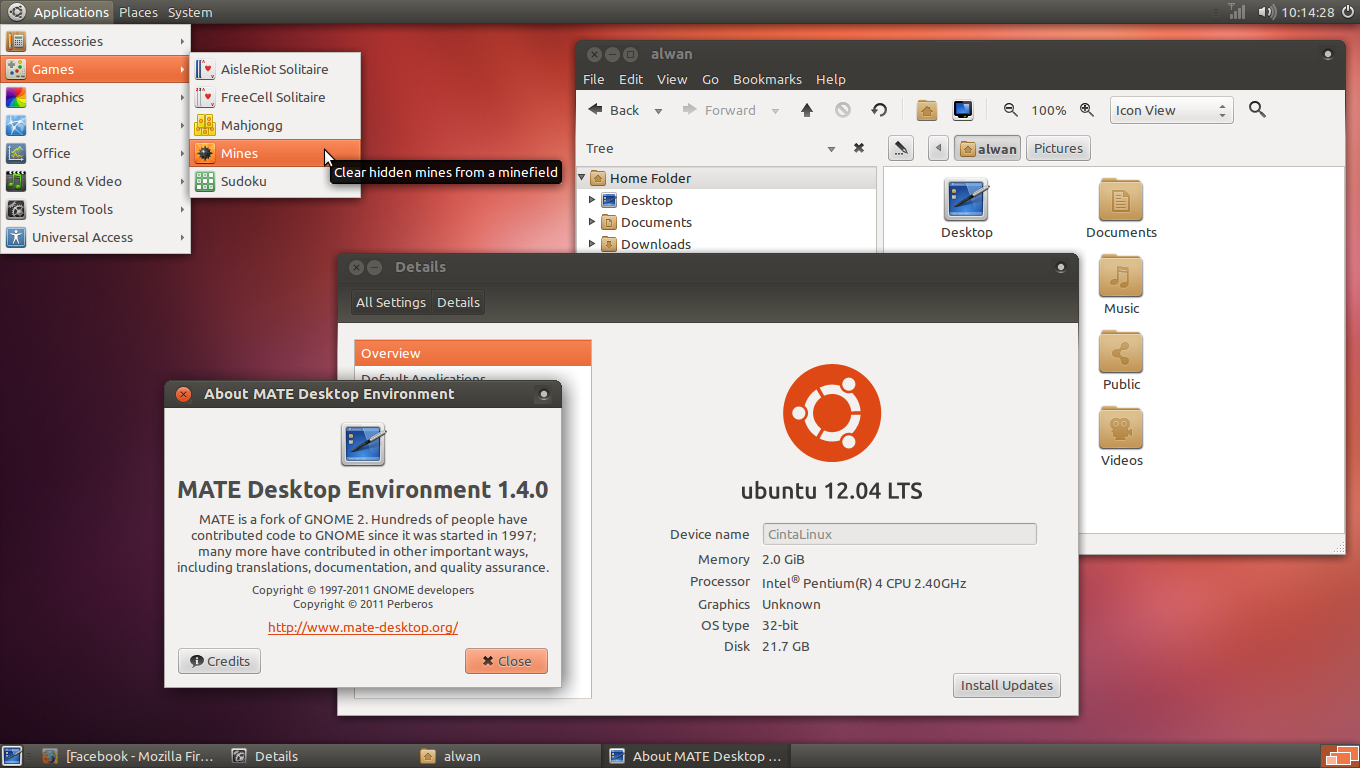Select Overview in the Details sidebar
The image size is (1360, 768).
[x=473, y=353]
